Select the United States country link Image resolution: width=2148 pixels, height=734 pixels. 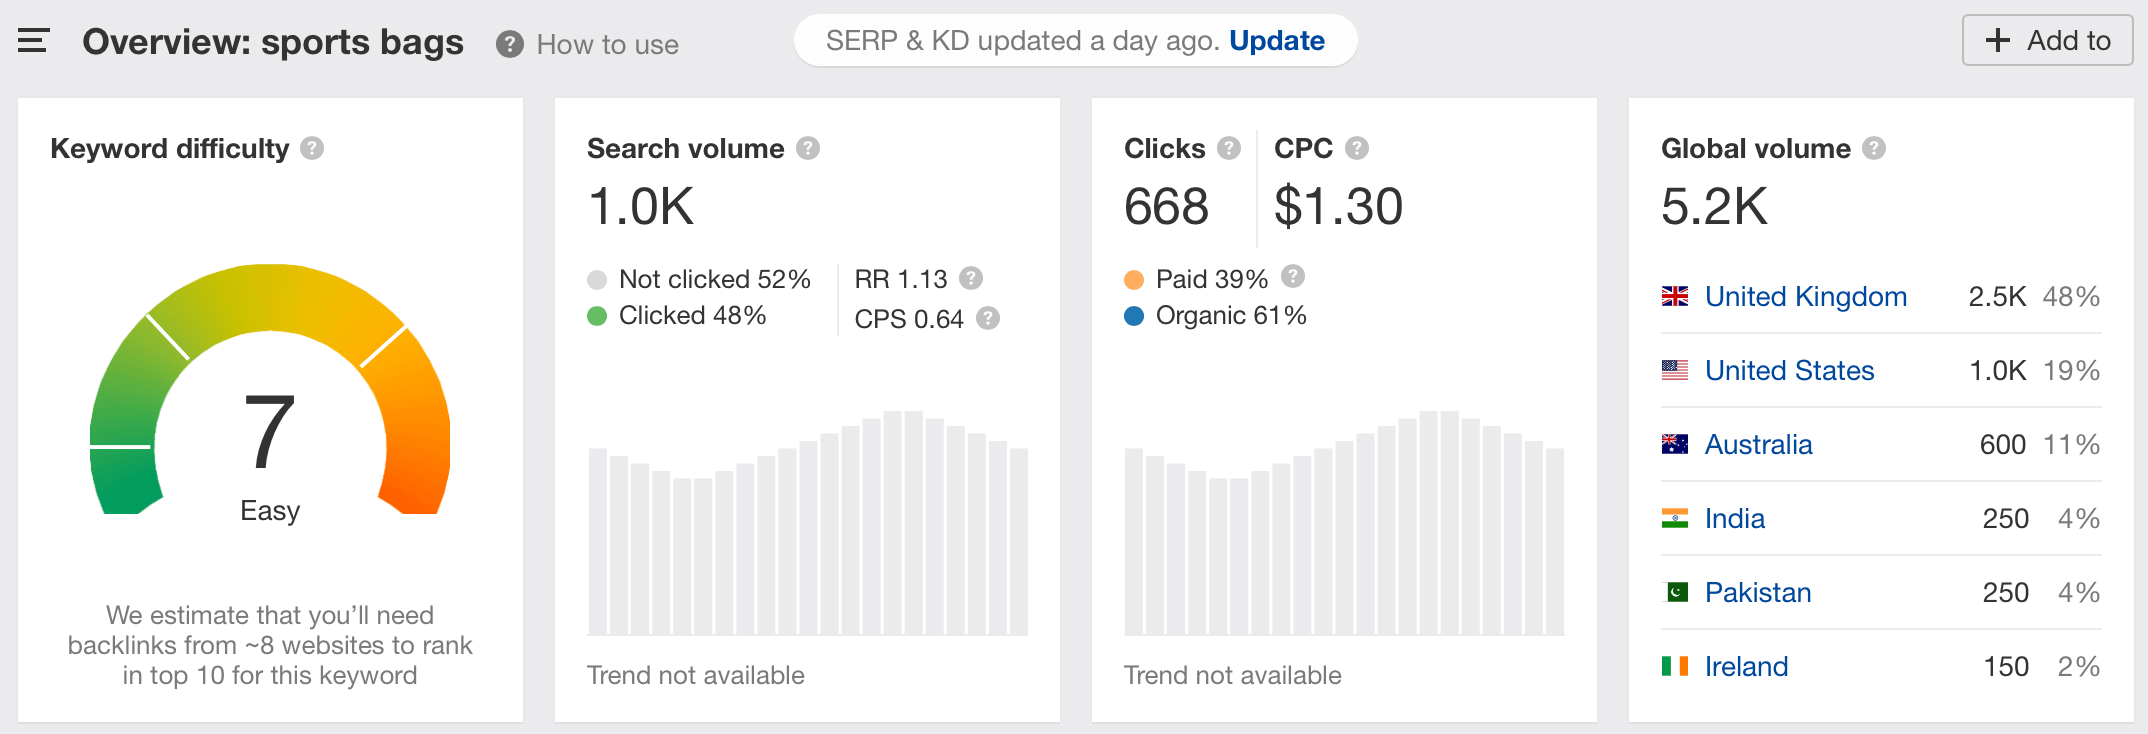coord(1789,371)
